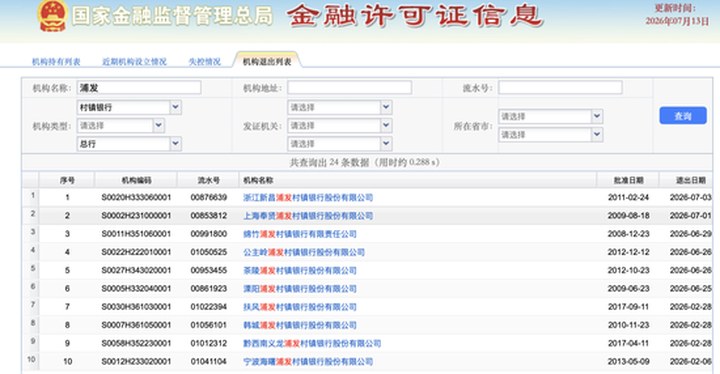Viewport: 720px width, 374px height.
Task: Open the 近期机构设立情况 tab
Action: [134, 62]
